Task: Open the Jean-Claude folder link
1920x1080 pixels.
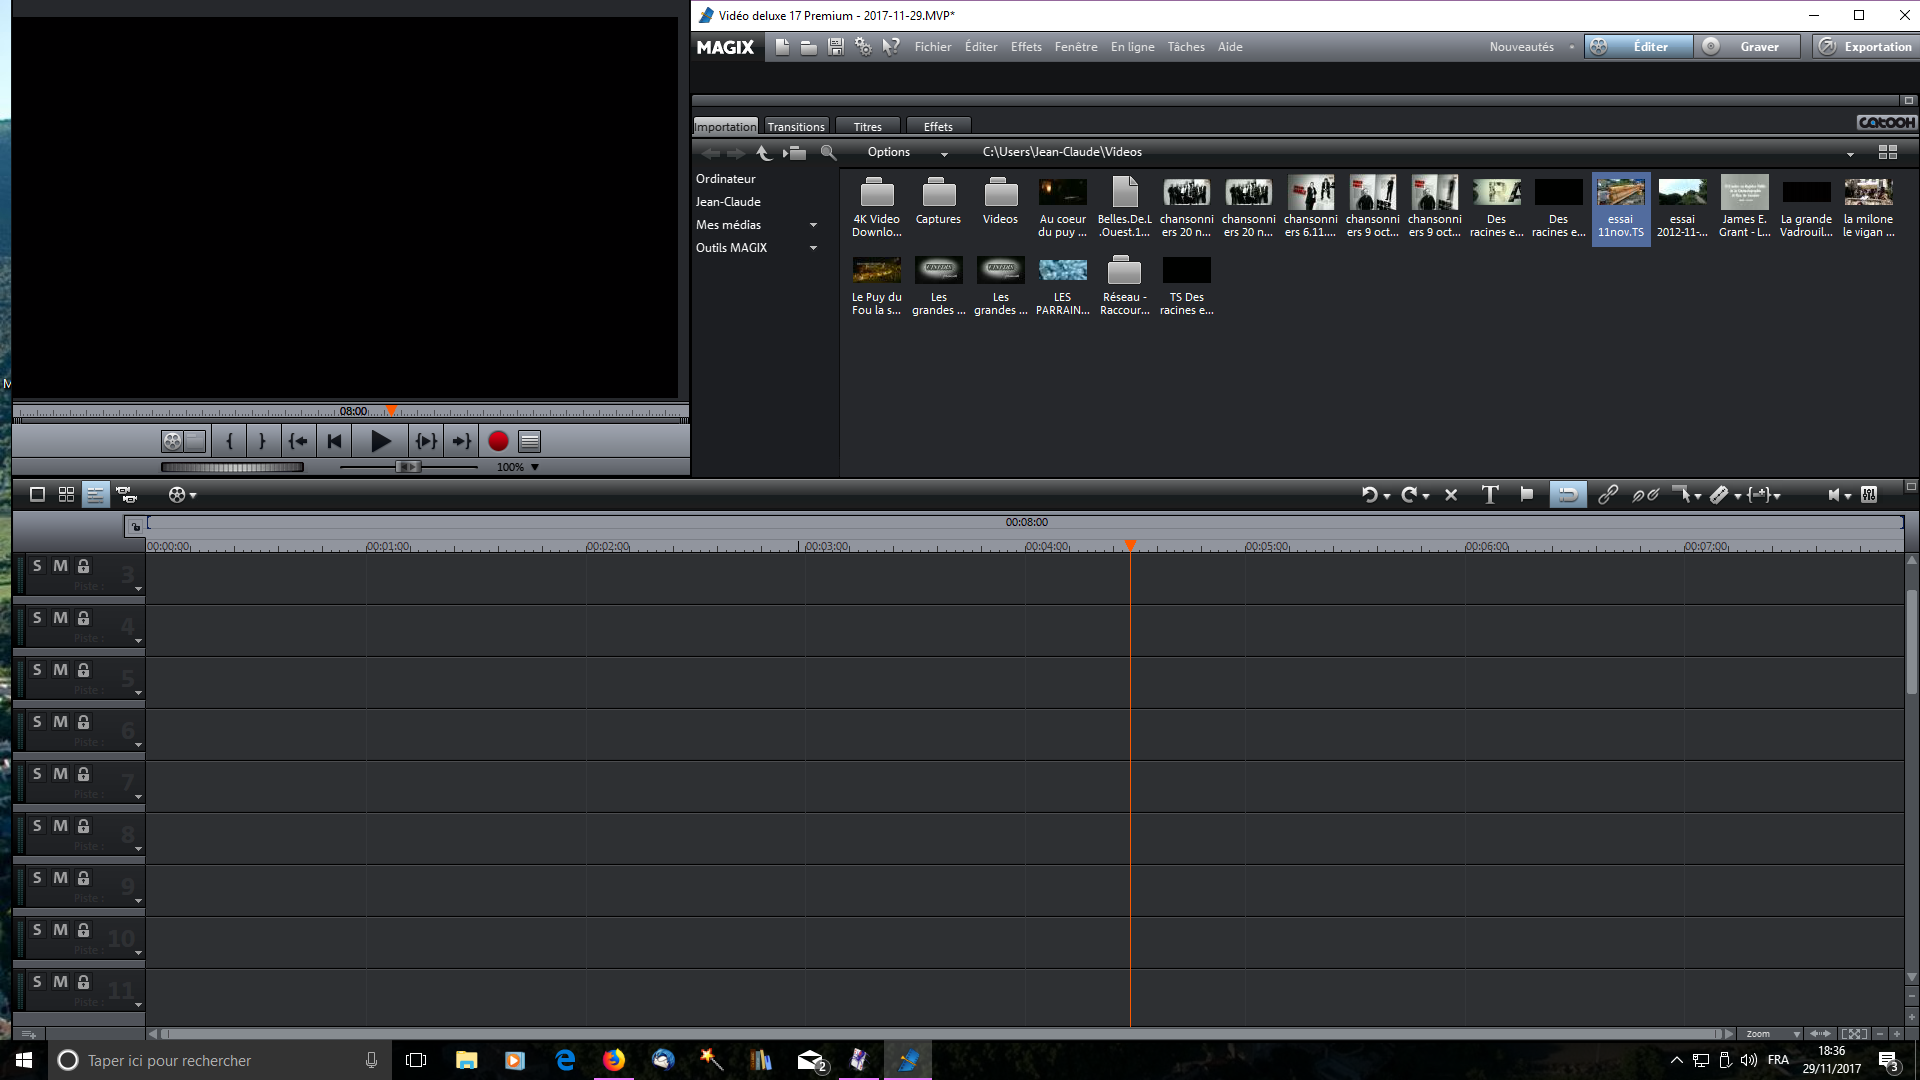Action: [728, 202]
